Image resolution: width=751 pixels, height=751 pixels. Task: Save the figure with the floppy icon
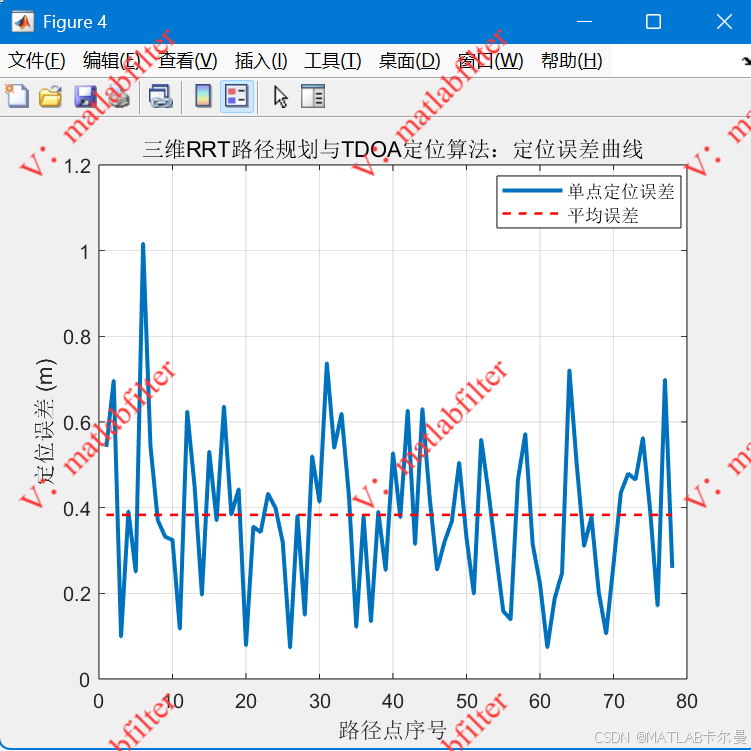[x=85, y=96]
